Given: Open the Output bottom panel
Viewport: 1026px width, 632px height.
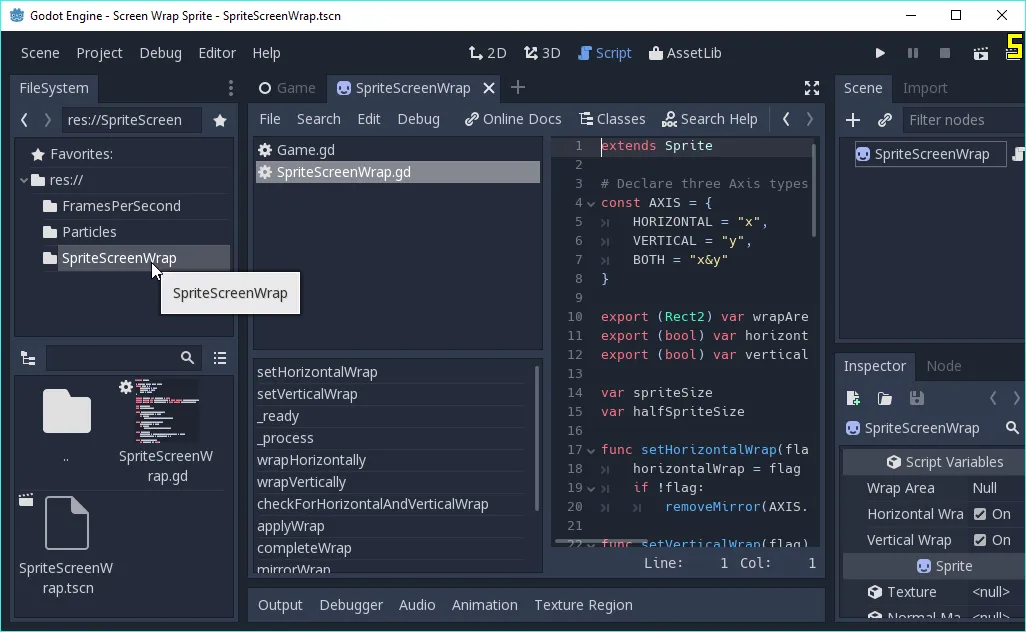Looking at the screenshot, I should click(x=280, y=605).
